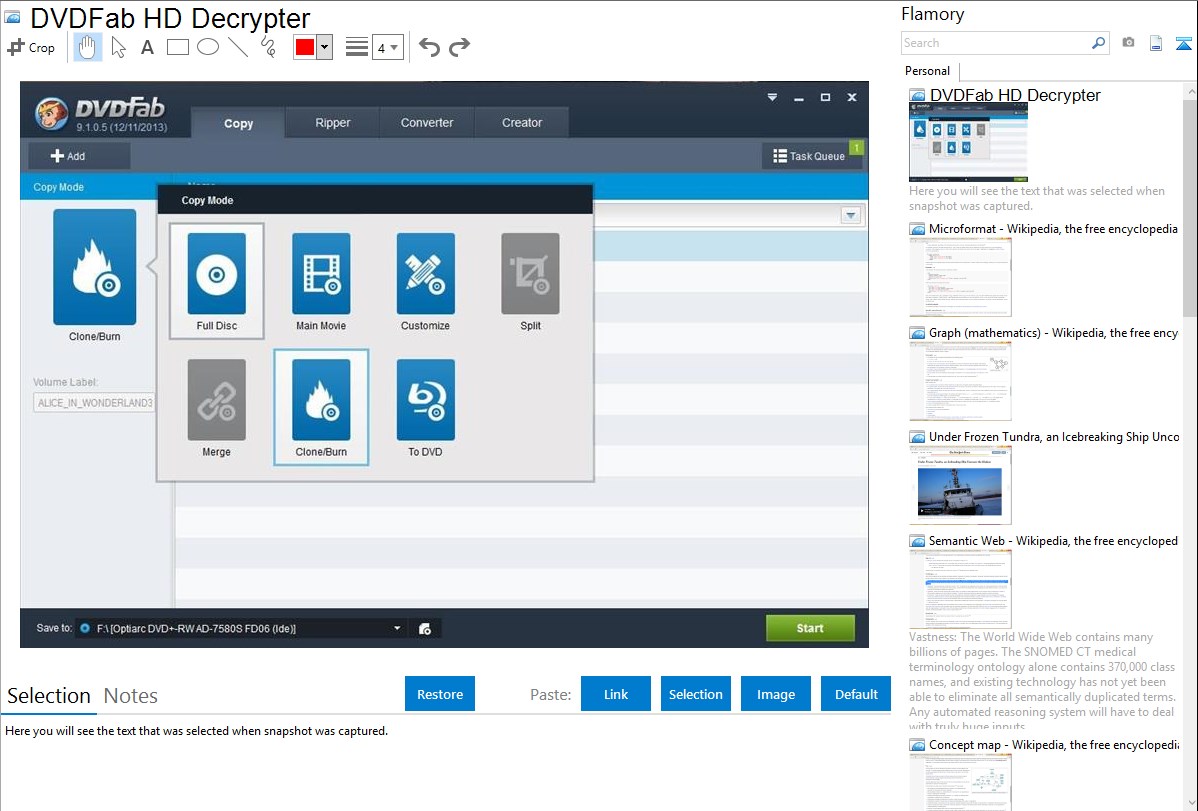Pick the rectangle drawing tool

[177, 47]
